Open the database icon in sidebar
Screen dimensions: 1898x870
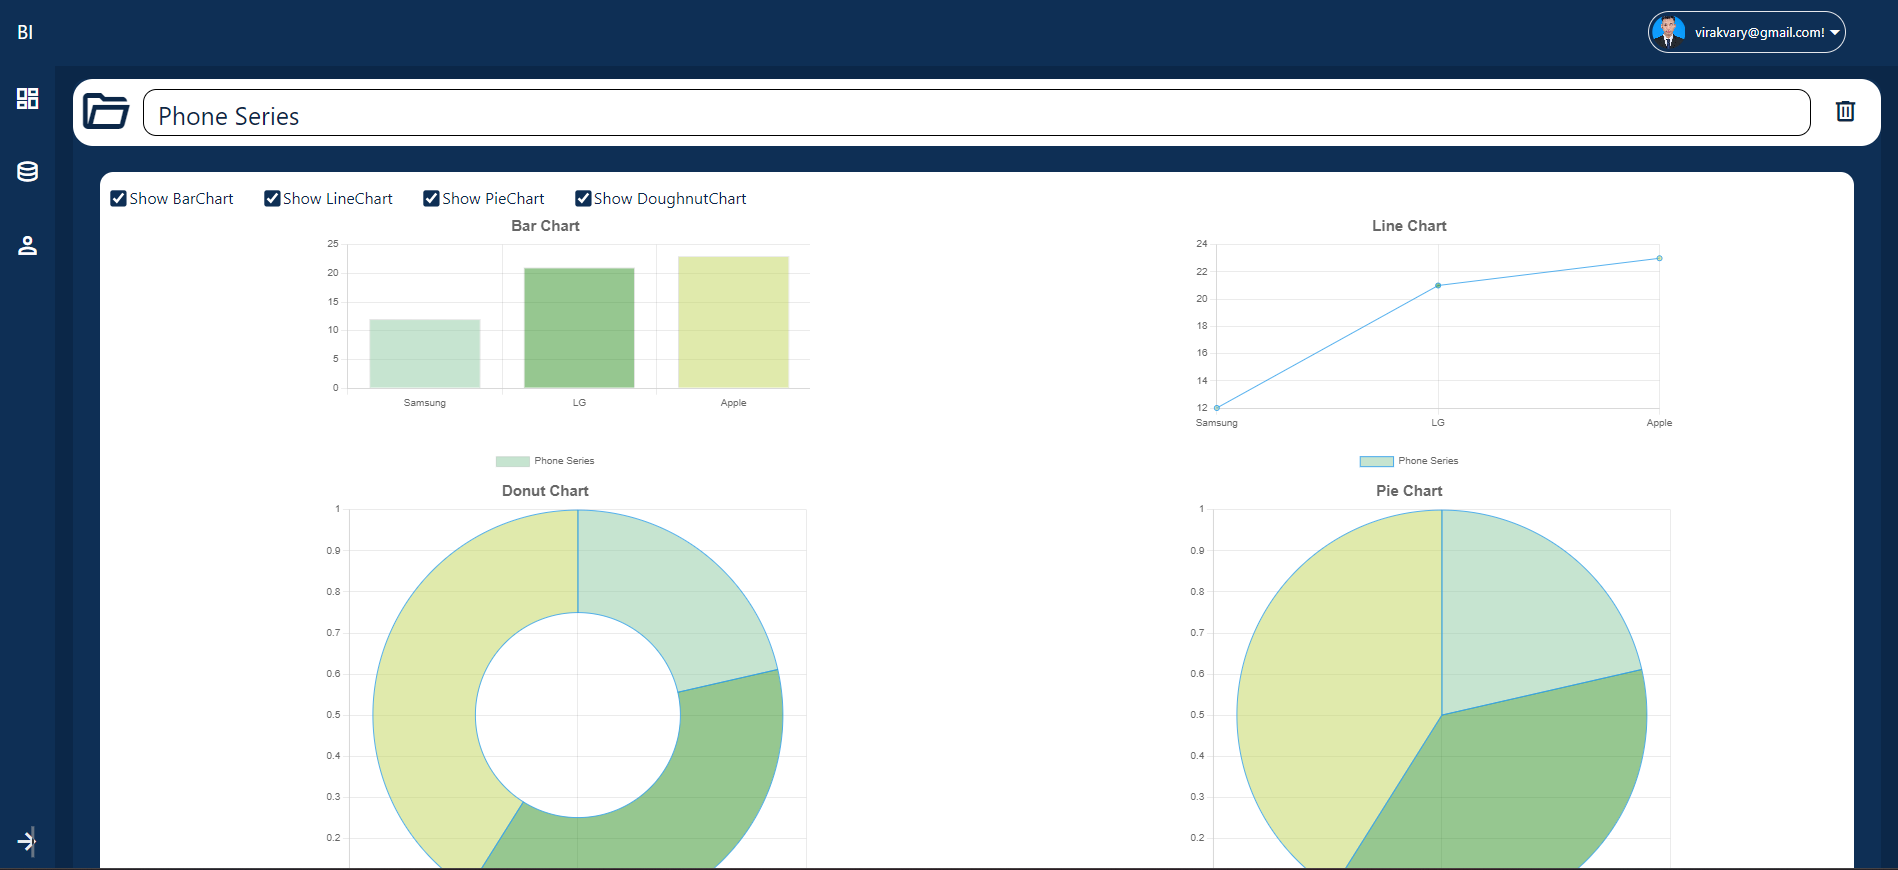pyautogui.click(x=28, y=172)
